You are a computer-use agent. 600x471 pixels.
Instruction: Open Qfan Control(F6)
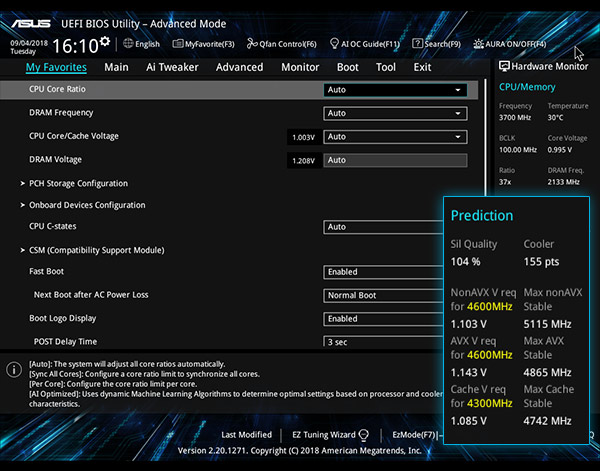[281, 44]
